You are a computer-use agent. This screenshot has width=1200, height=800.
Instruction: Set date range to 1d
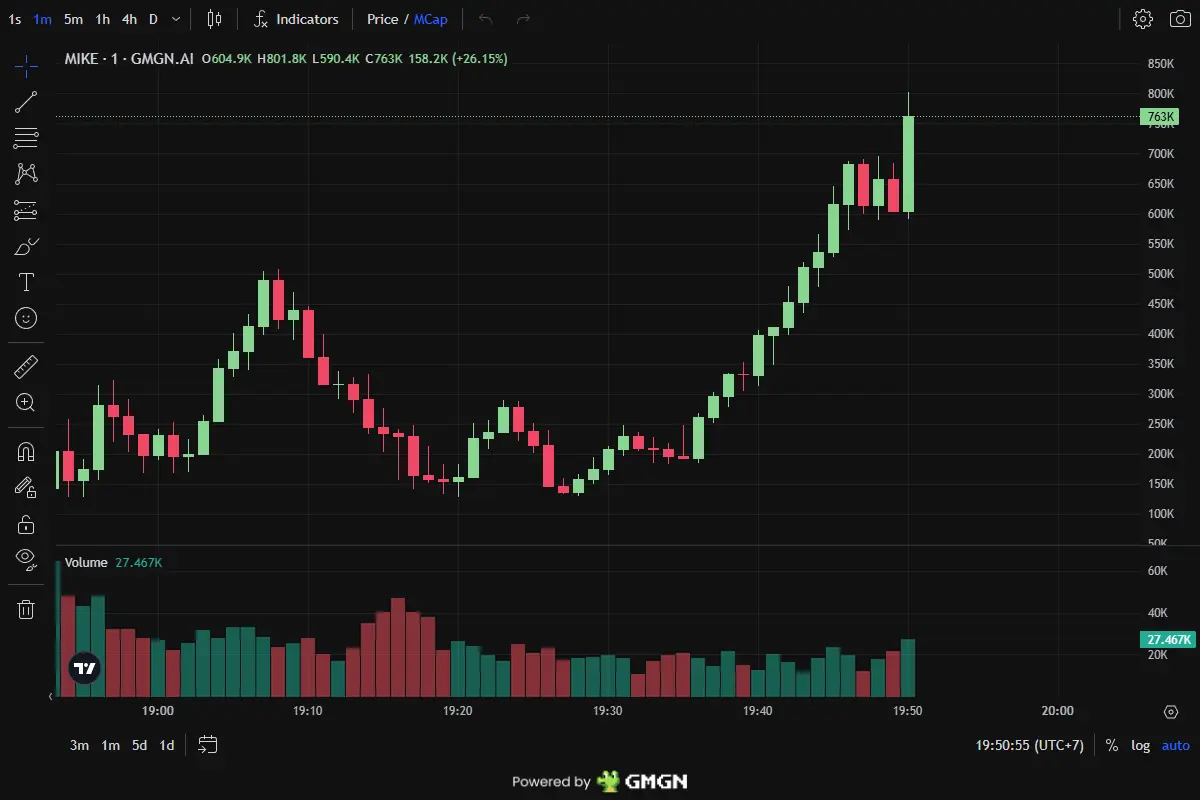pos(167,745)
